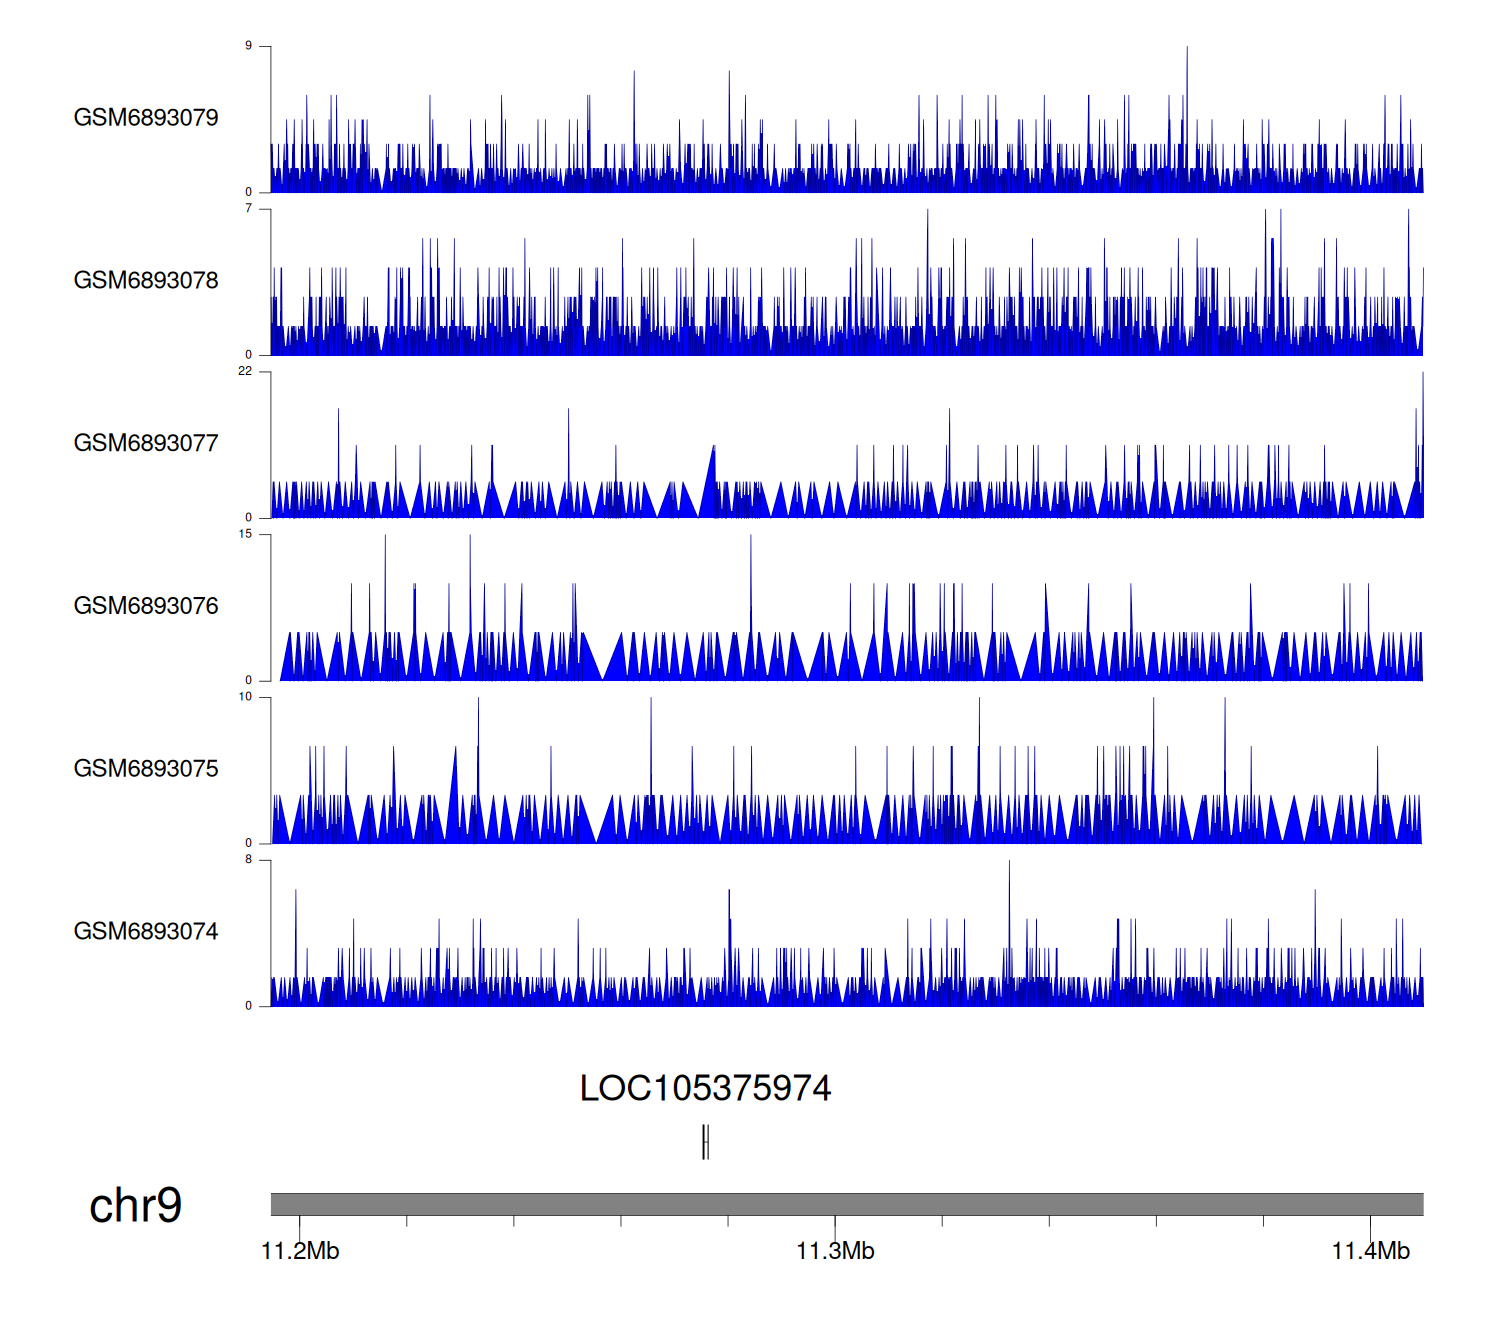The height and width of the screenshot is (1320, 1500).
Task: Click the 11.2Mb axis position label
Action: tap(300, 1252)
